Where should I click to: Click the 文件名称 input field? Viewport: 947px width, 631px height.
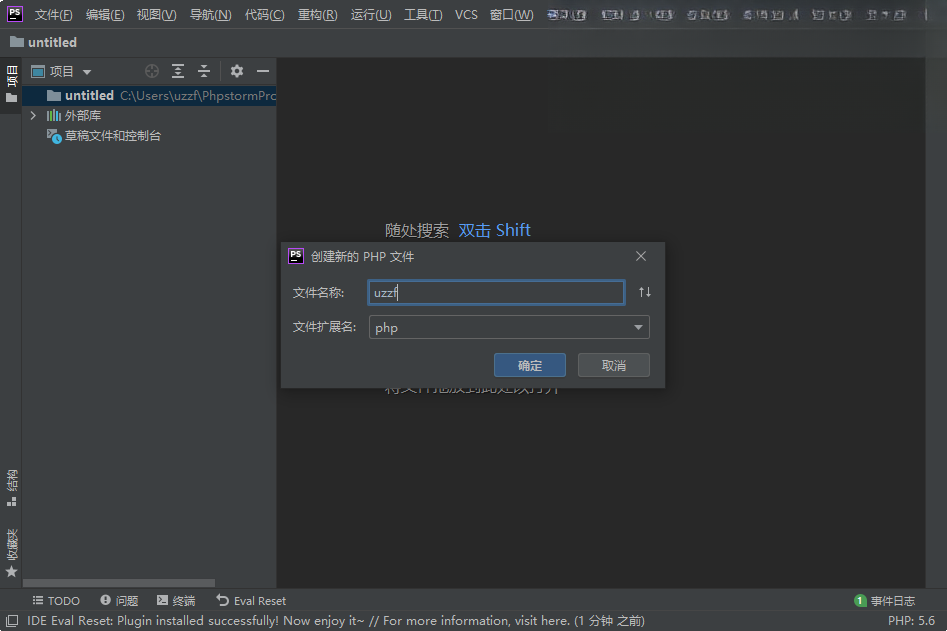[496, 292]
